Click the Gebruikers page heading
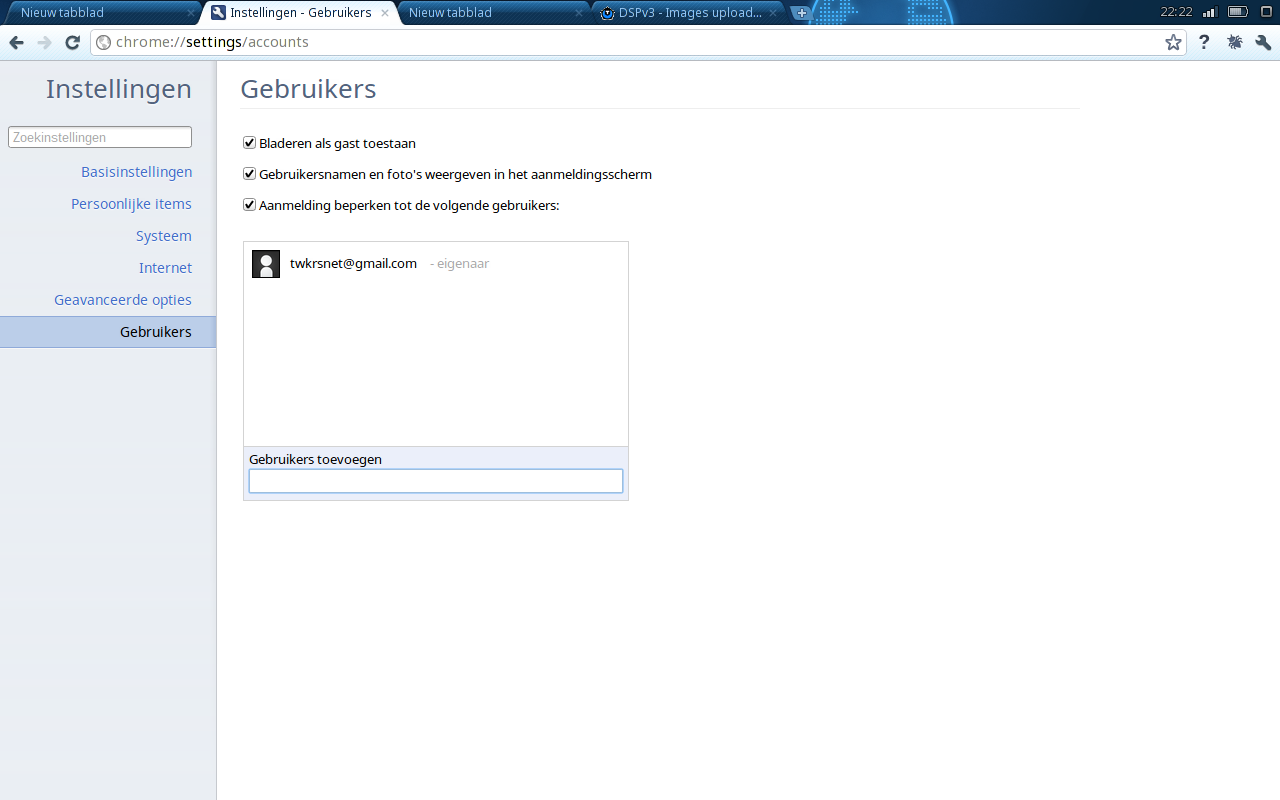This screenshot has width=1280, height=800. (308, 89)
